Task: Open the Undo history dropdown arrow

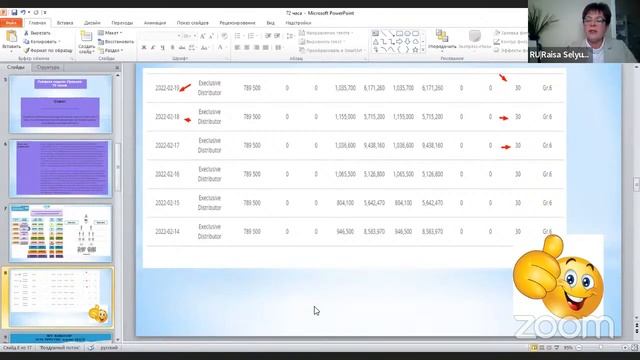Action: pyautogui.click(x=29, y=13)
